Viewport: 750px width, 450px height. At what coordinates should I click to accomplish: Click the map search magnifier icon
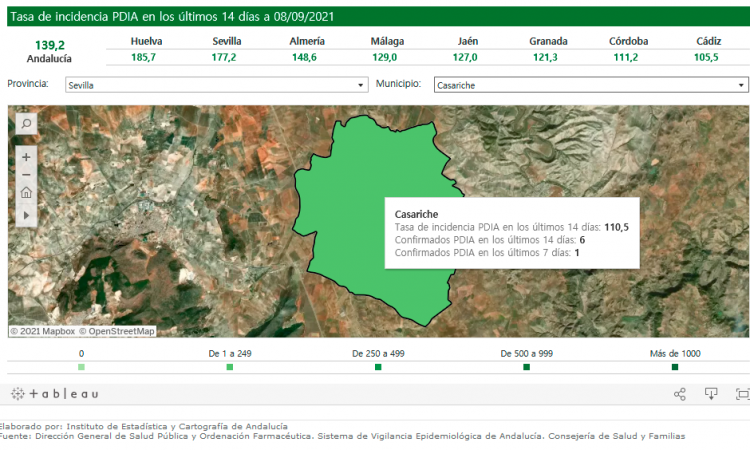click(x=26, y=123)
